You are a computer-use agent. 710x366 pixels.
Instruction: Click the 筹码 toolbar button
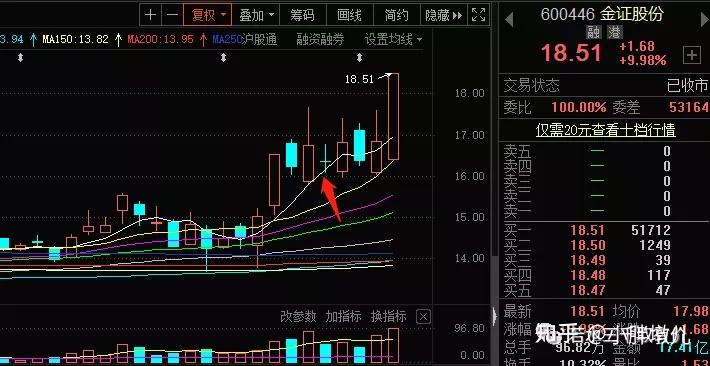pos(302,15)
